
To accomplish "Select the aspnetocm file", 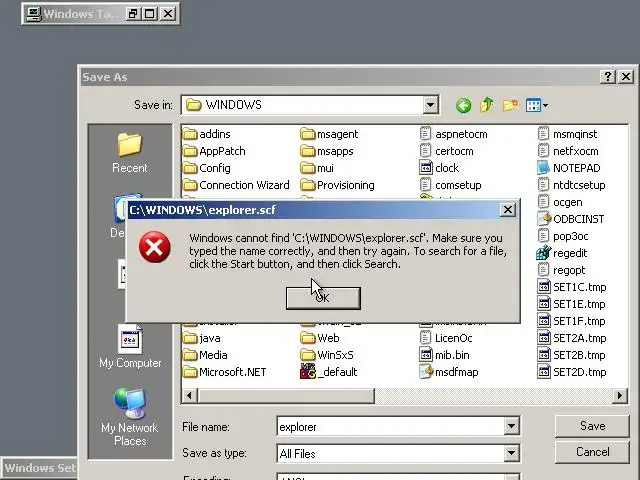I will 453,134.
